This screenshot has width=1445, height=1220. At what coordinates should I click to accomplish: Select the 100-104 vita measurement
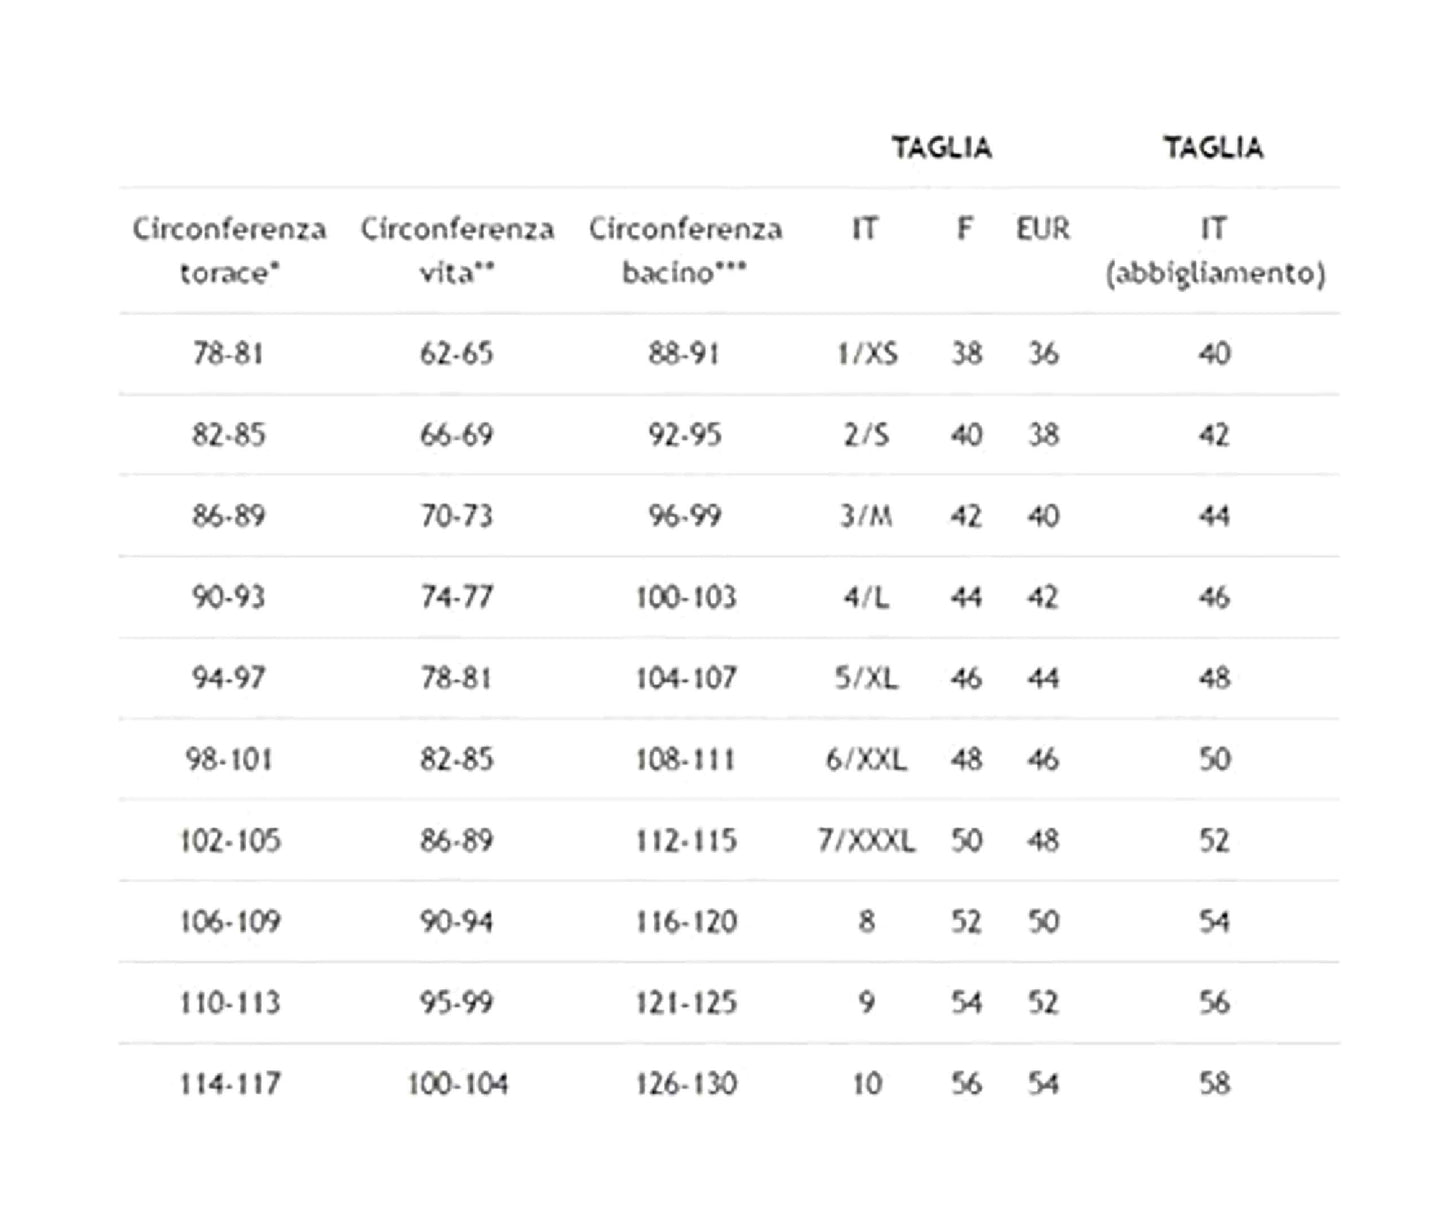[457, 1083]
